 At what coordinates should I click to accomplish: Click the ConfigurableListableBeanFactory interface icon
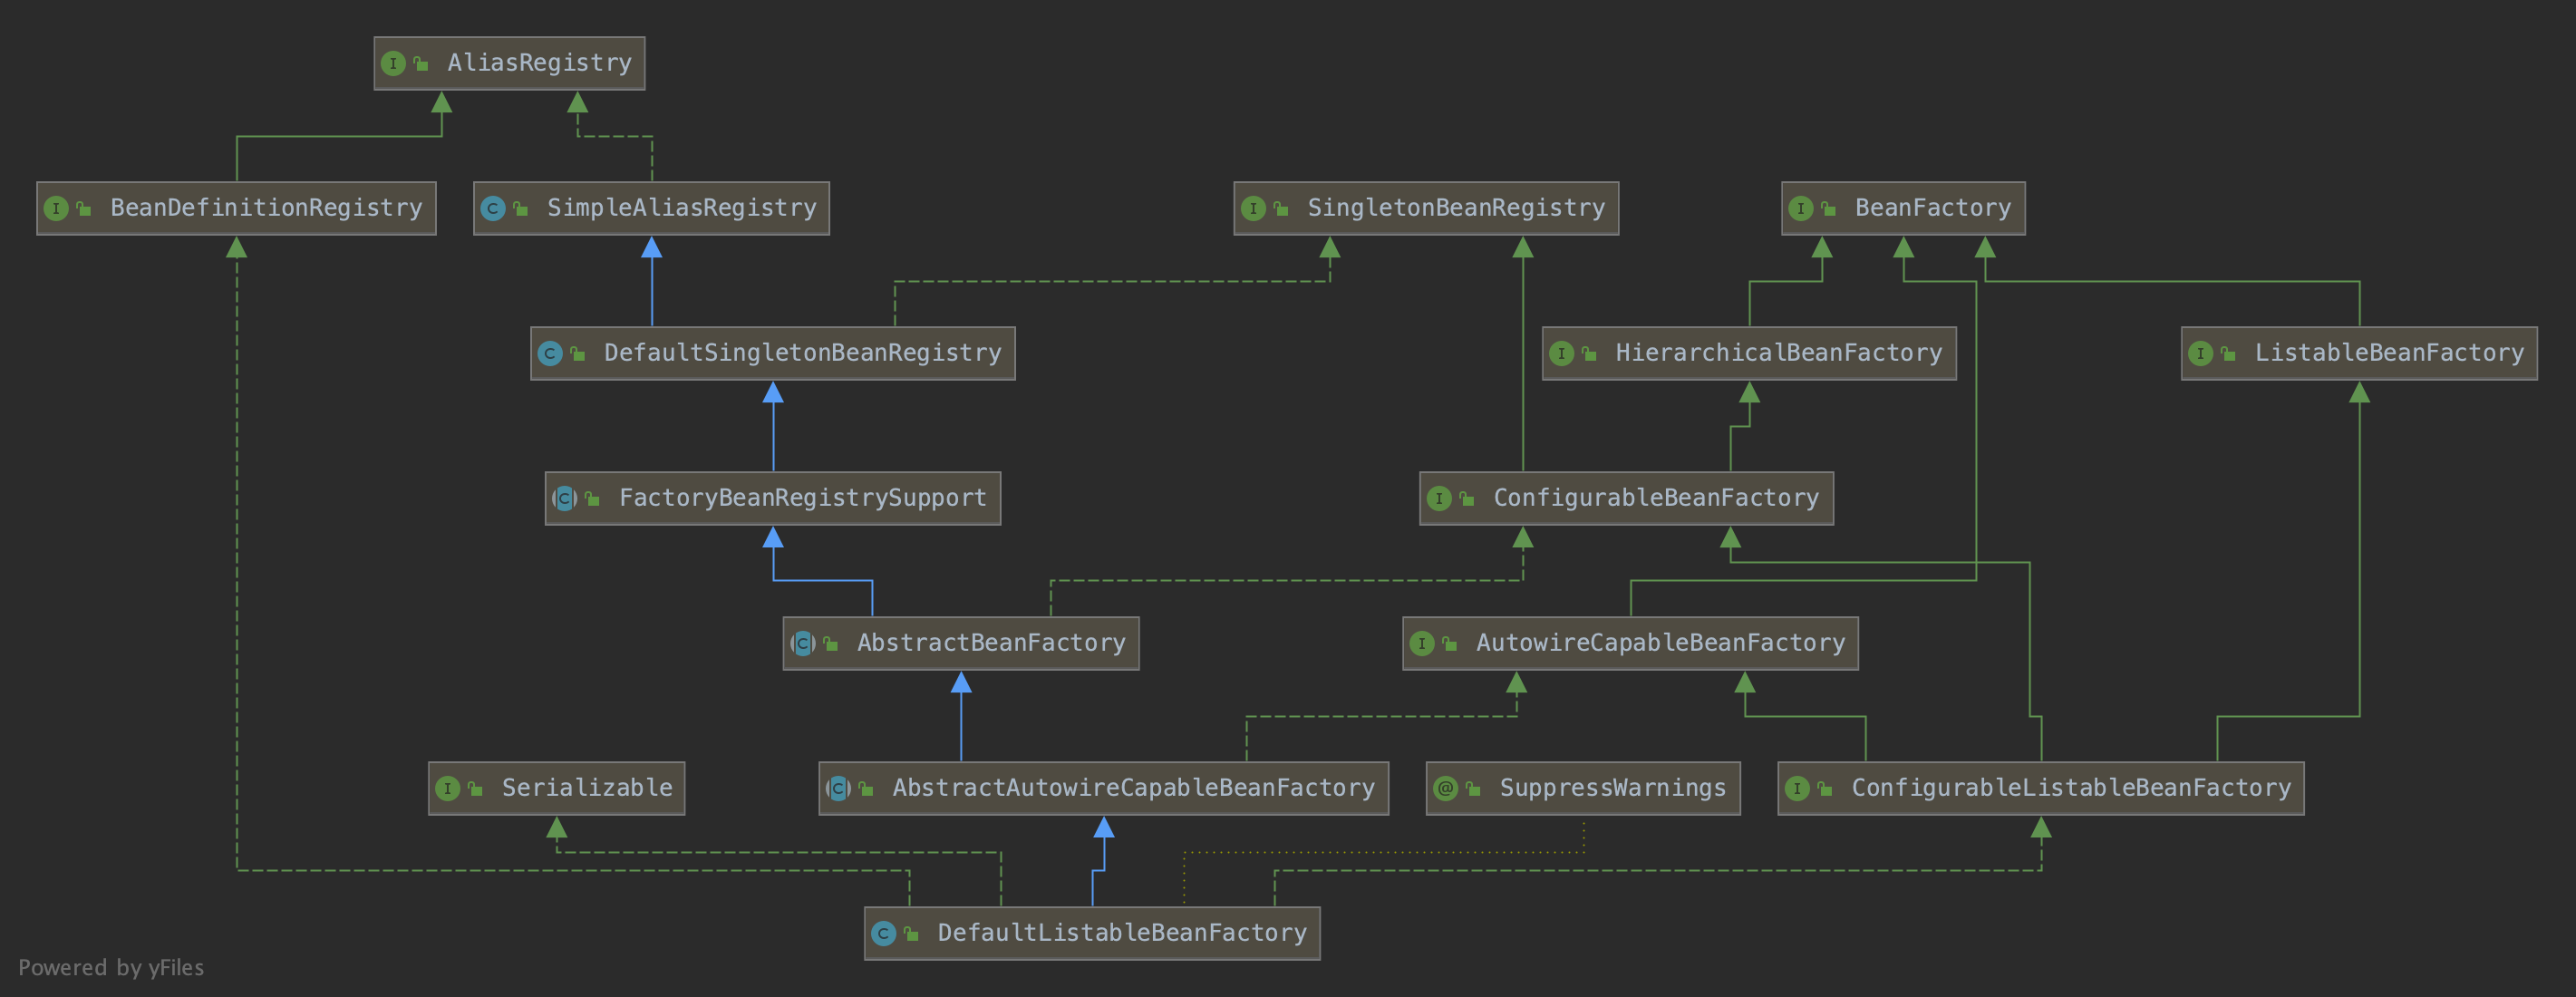[1797, 789]
